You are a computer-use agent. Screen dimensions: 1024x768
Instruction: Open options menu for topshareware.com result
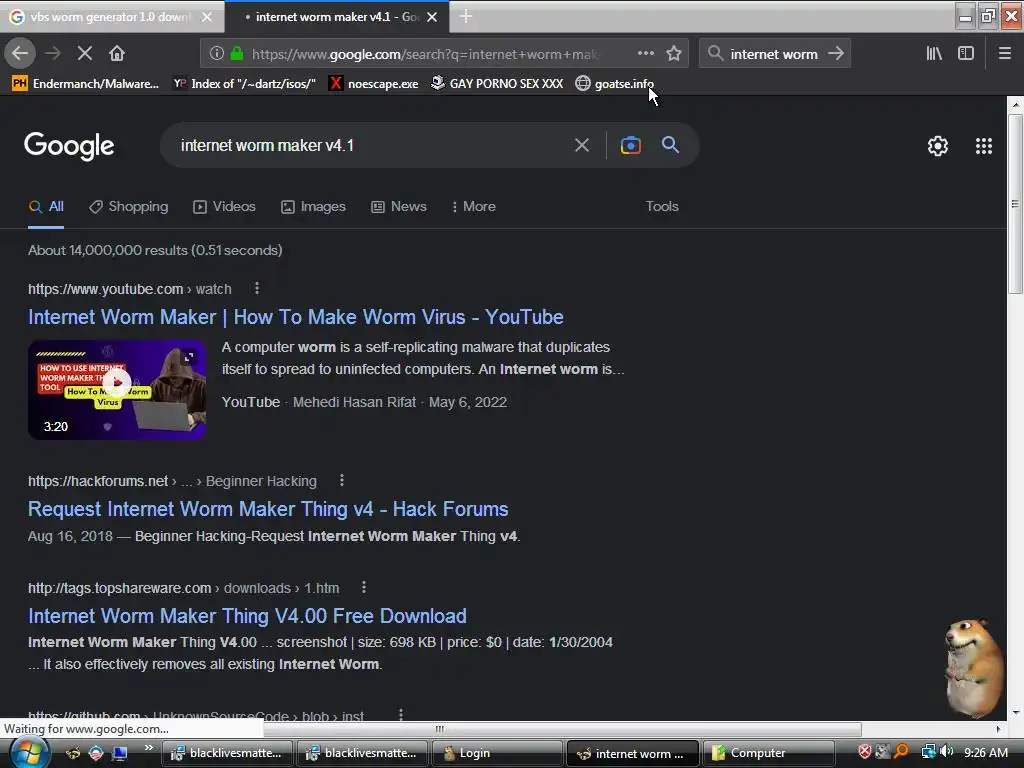[364, 588]
